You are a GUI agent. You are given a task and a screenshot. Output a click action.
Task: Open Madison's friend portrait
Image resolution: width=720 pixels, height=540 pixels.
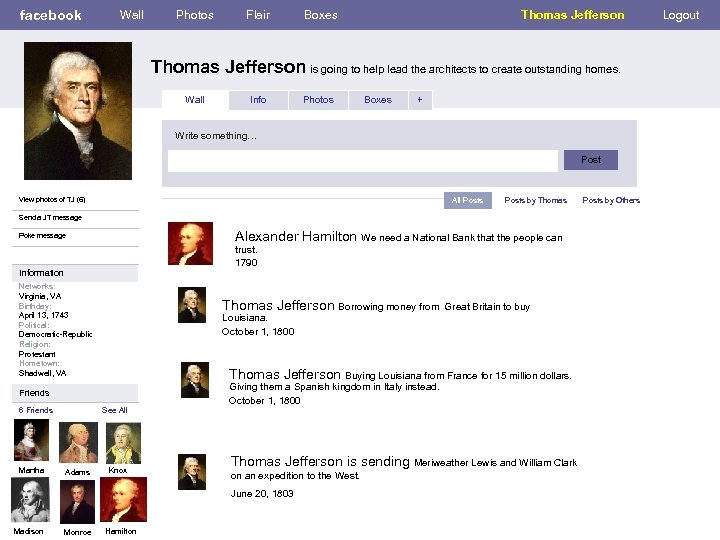point(30,500)
